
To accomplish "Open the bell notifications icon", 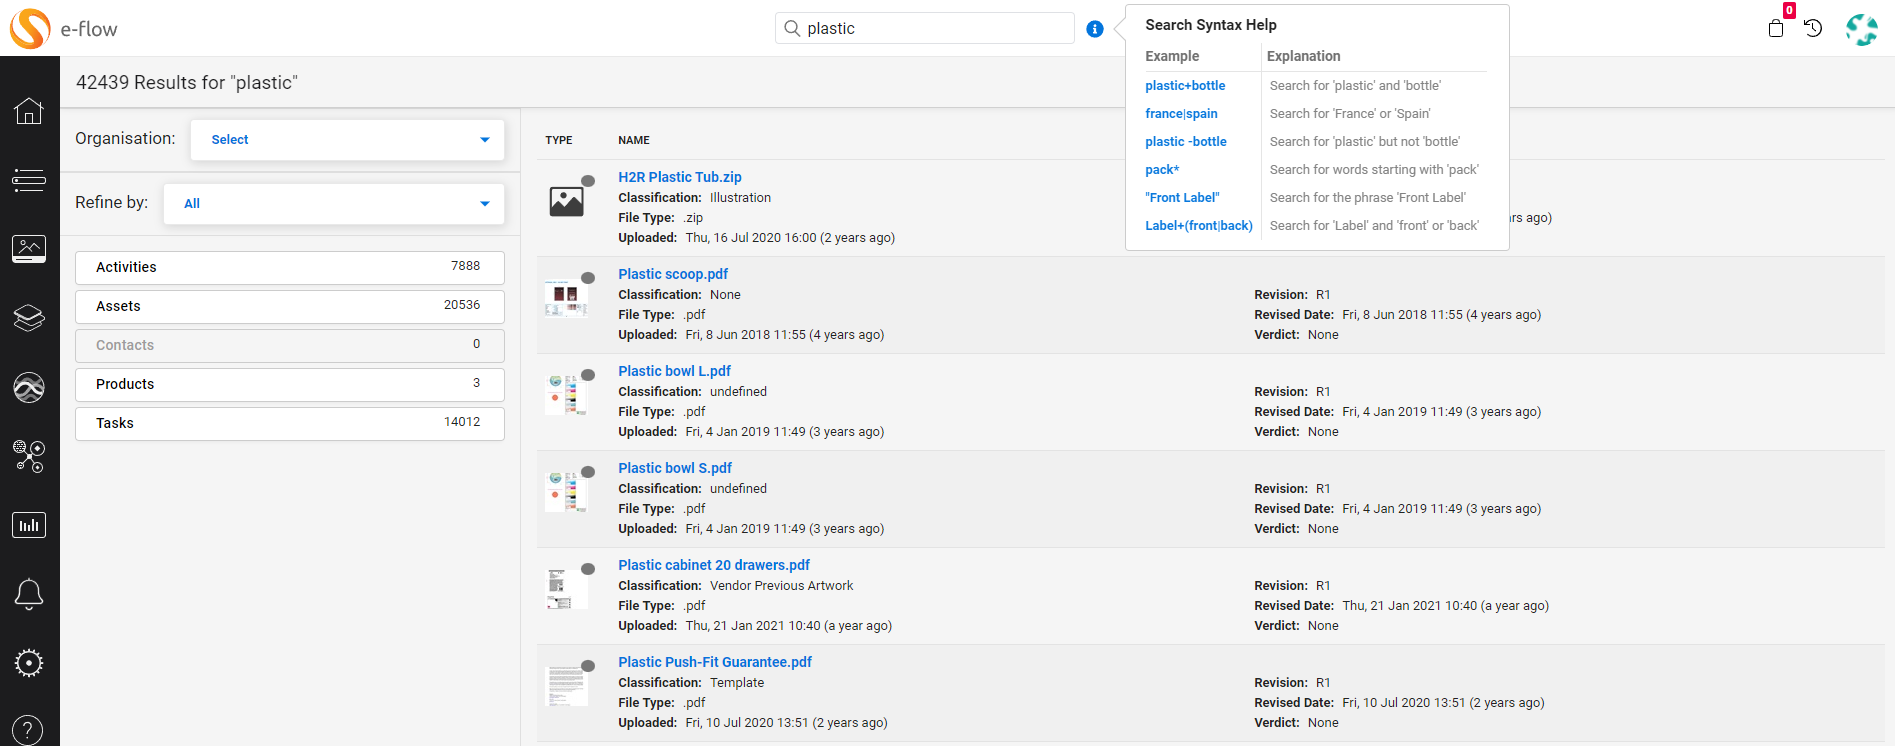I will [29, 594].
